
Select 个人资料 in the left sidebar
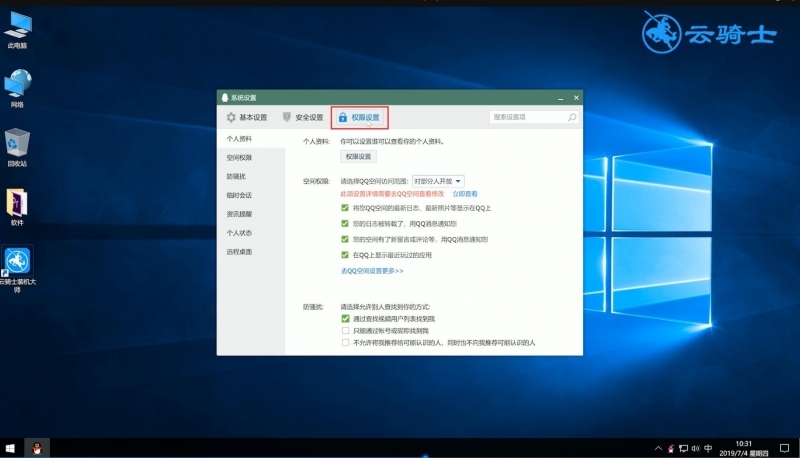pyautogui.click(x=251, y=139)
